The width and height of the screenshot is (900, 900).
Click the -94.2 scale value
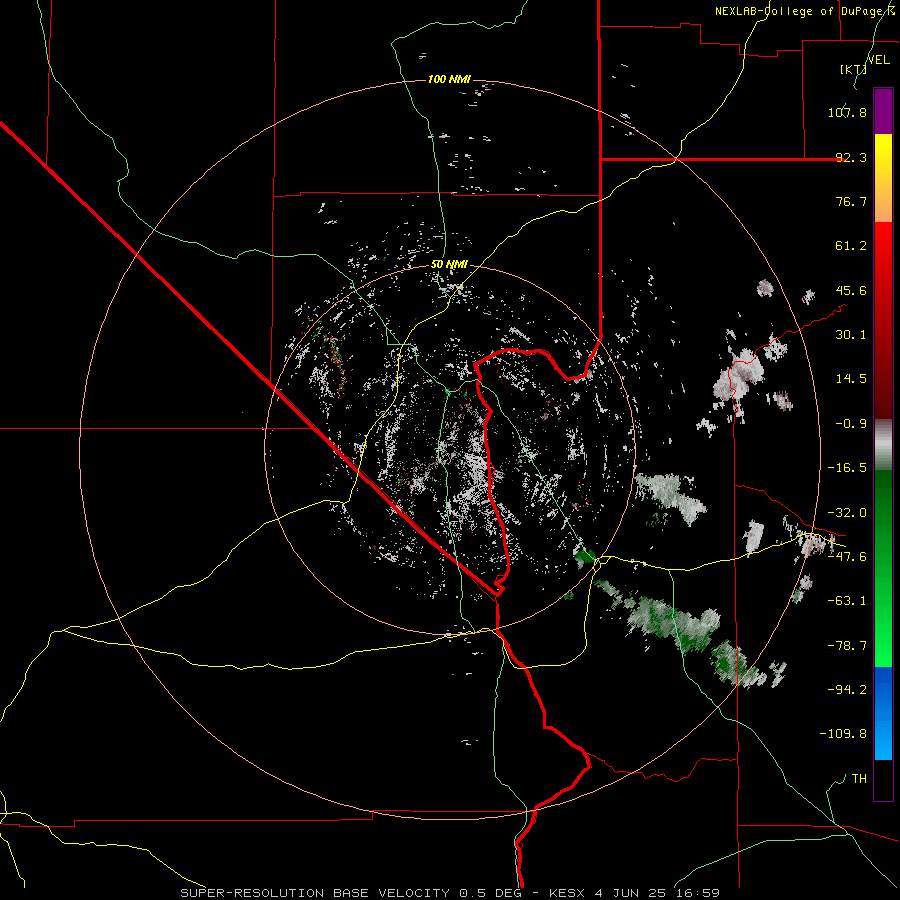(x=847, y=690)
